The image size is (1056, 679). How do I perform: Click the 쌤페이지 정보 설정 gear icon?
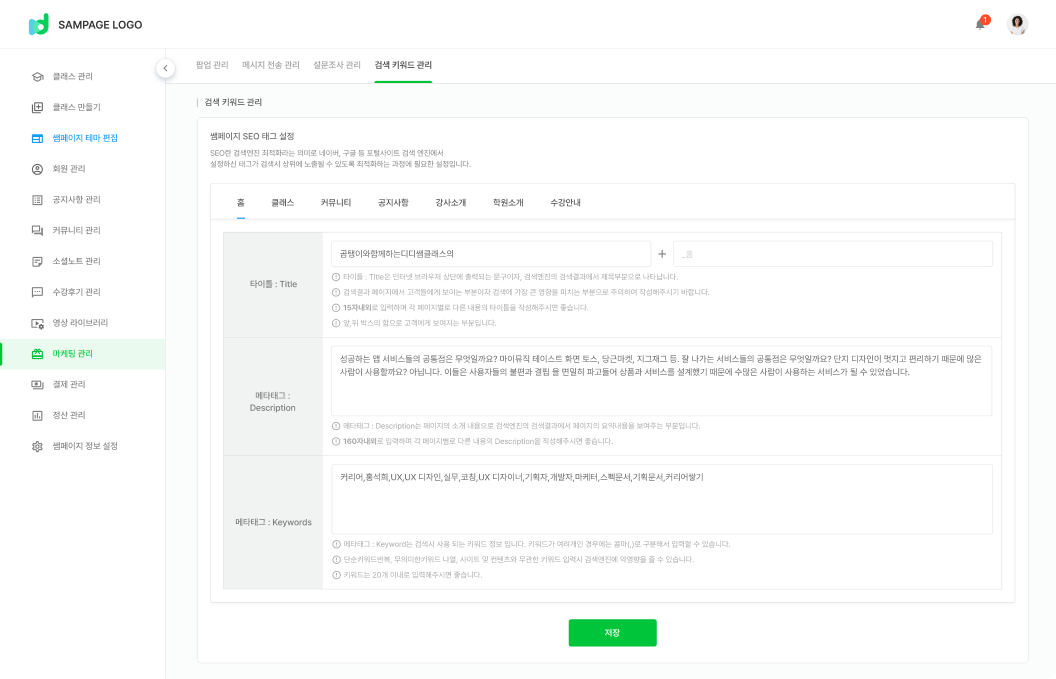pyautogui.click(x=37, y=446)
